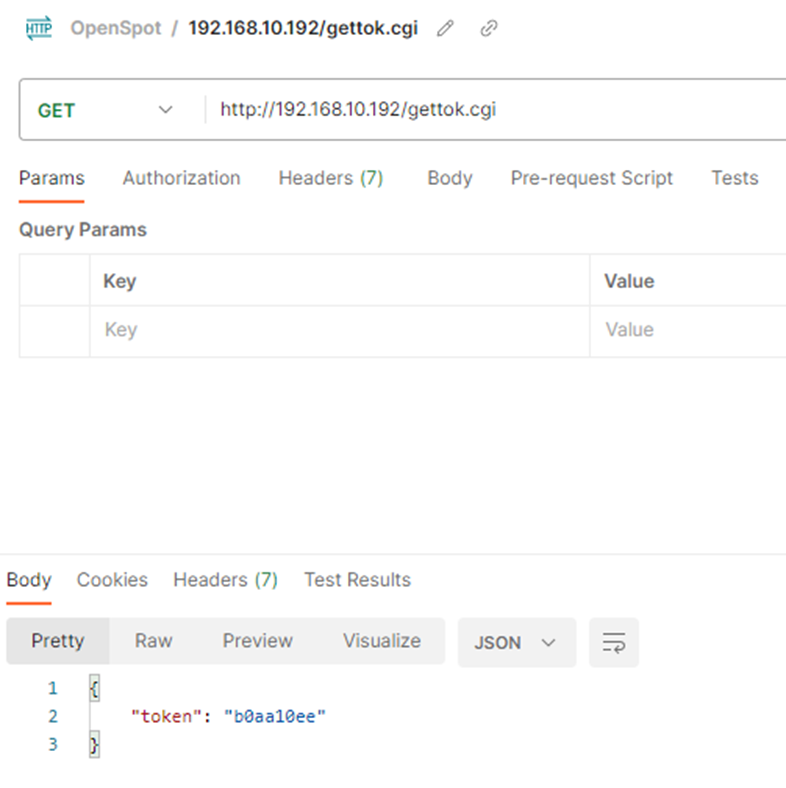The image size is (786, 788).
Task: Click the HTTP request type icon
Action: pos(39,28)
